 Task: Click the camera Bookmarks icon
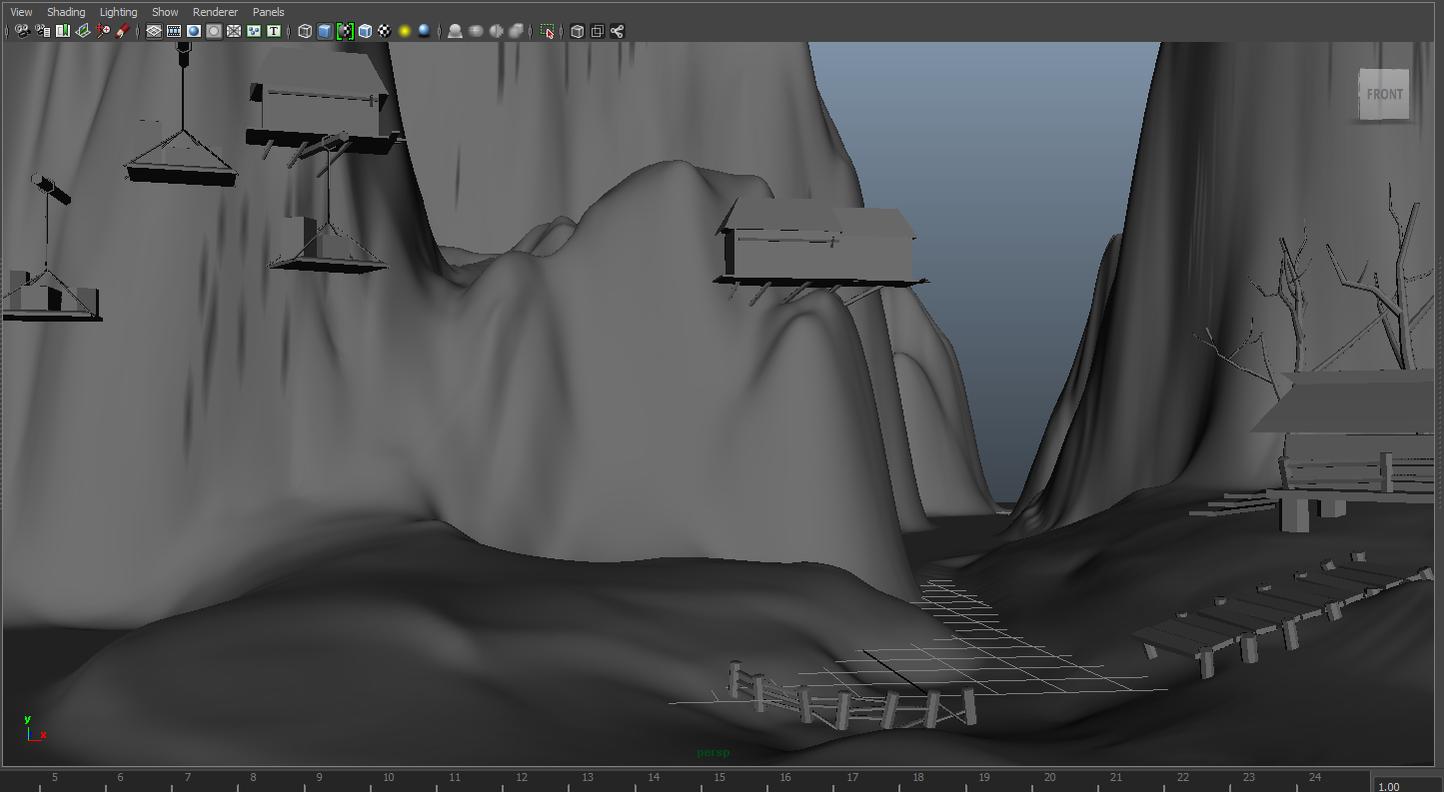pyautogui.click(x=62, y=31)
